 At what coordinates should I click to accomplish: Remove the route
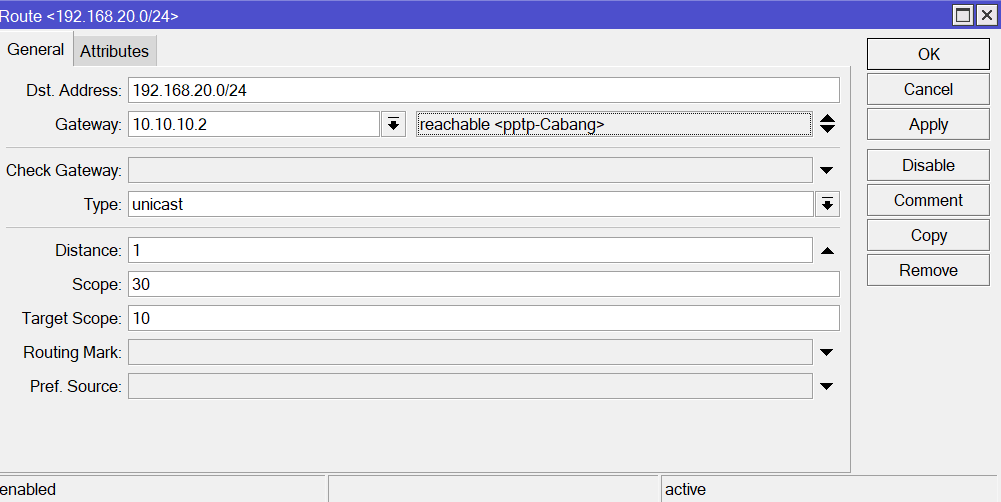coord(928,270)
